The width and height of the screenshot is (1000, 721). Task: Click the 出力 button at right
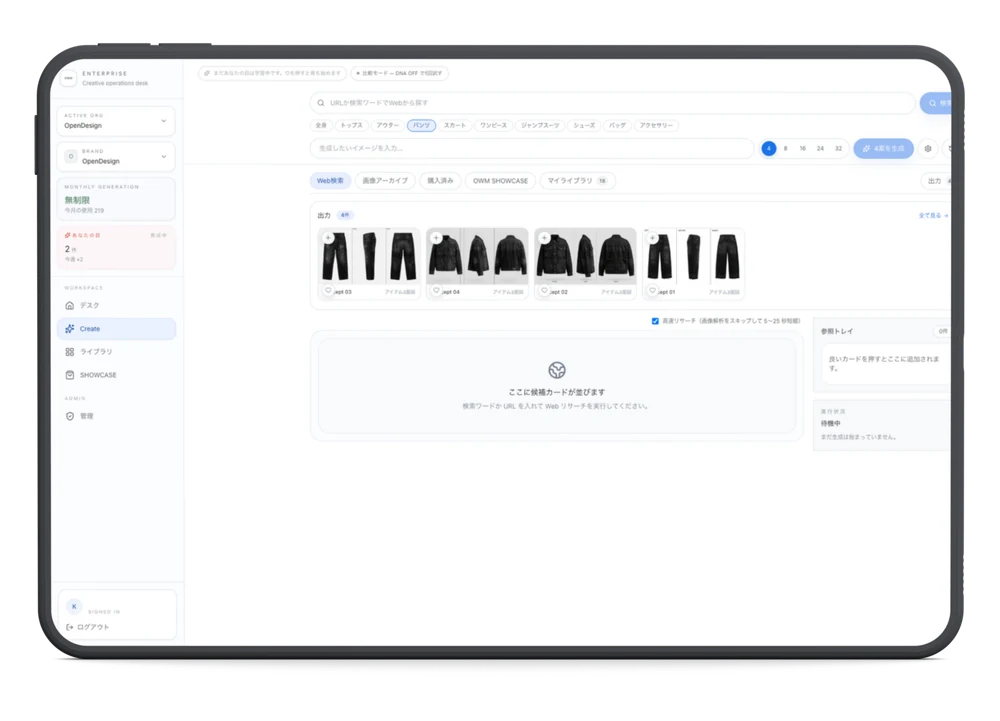point(936,181)
